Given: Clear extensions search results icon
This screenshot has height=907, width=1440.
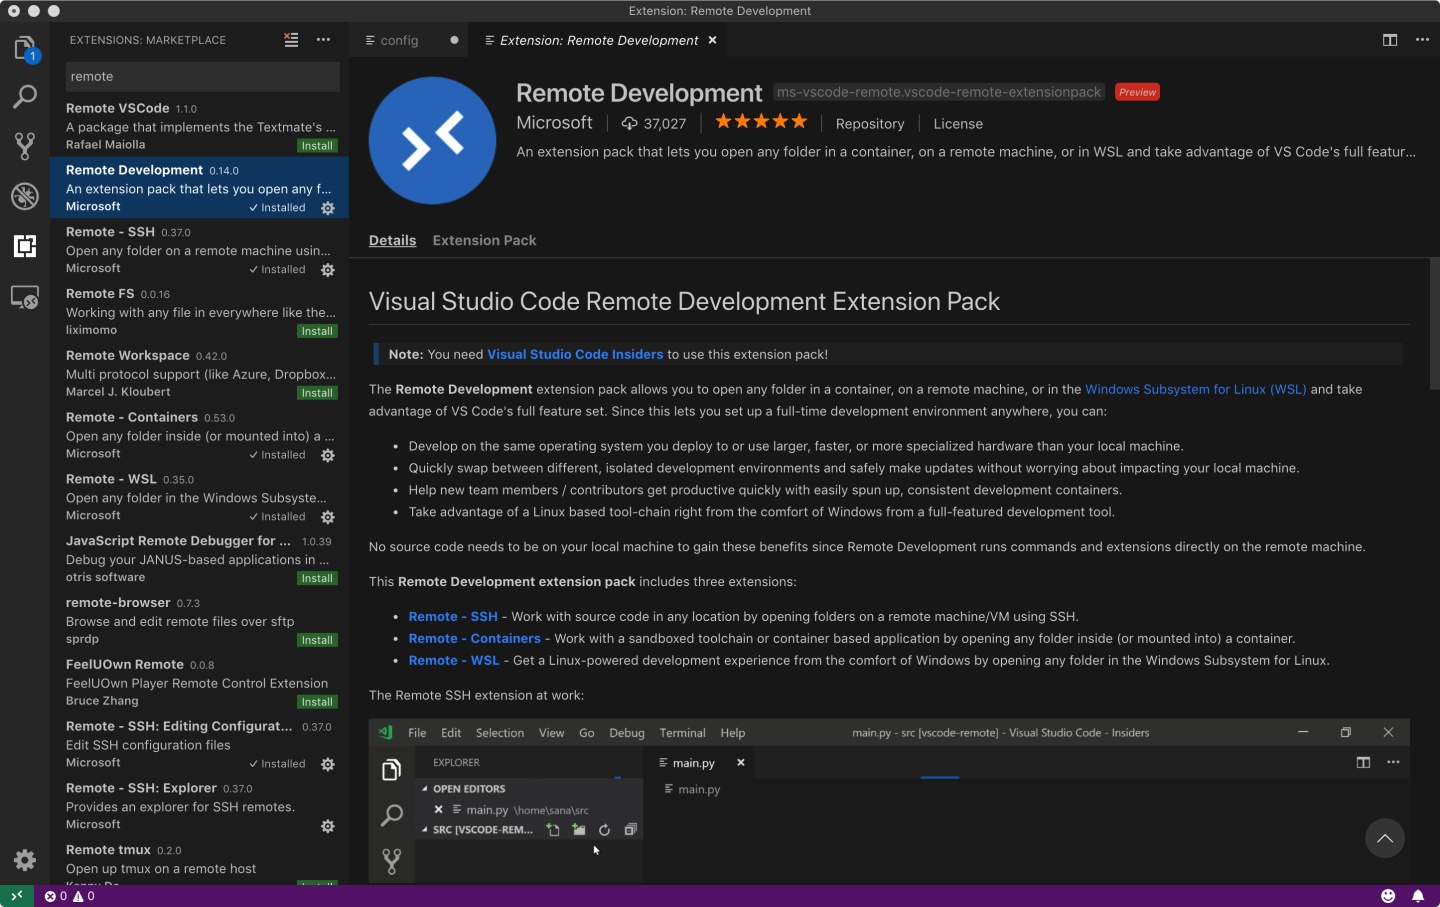Looking at the screenshot, I should [x=291, y=40].
